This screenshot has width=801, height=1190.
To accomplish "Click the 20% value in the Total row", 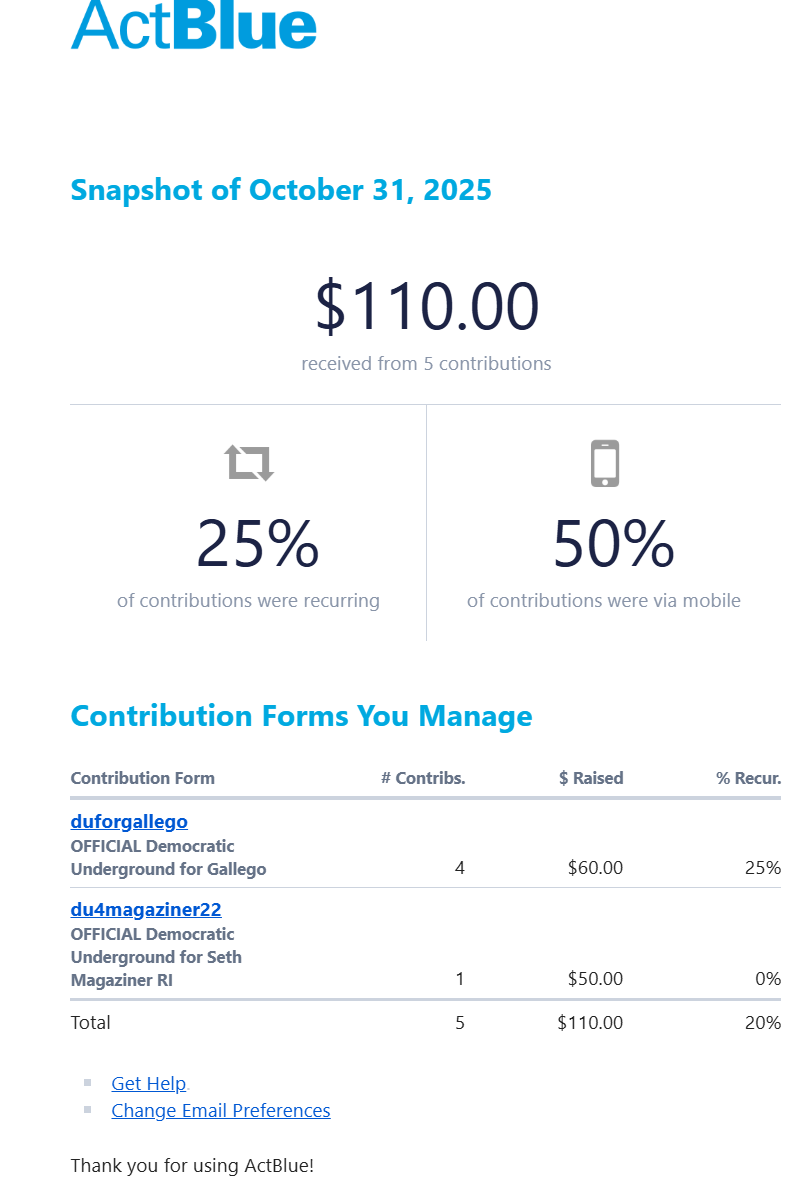I will pos(763,1022).
